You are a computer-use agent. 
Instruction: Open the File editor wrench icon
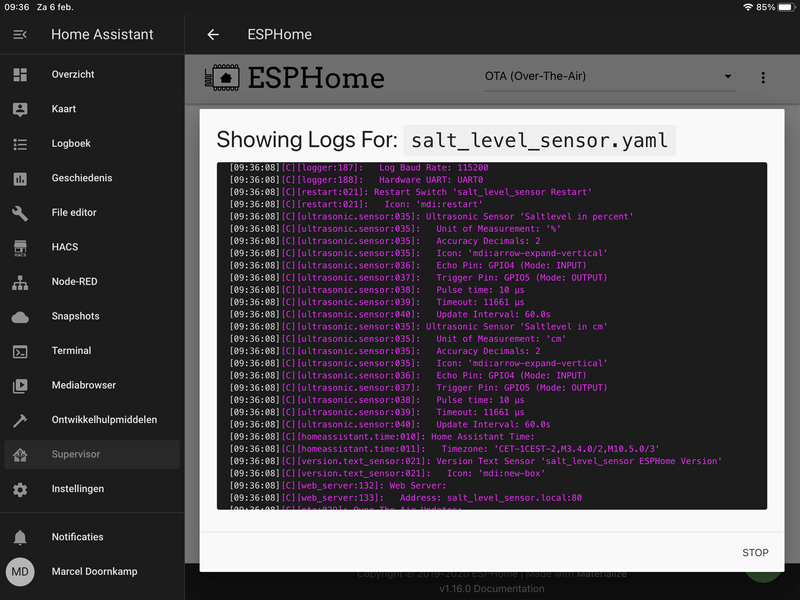[20, 213]
